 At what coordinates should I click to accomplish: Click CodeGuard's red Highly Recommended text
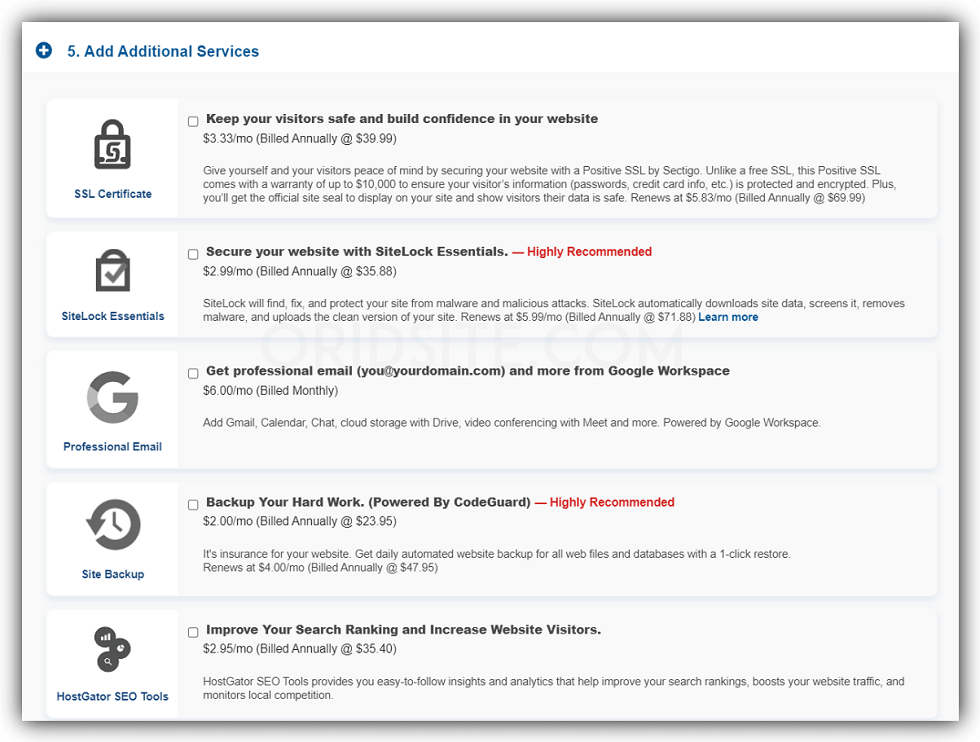point(604,502)
